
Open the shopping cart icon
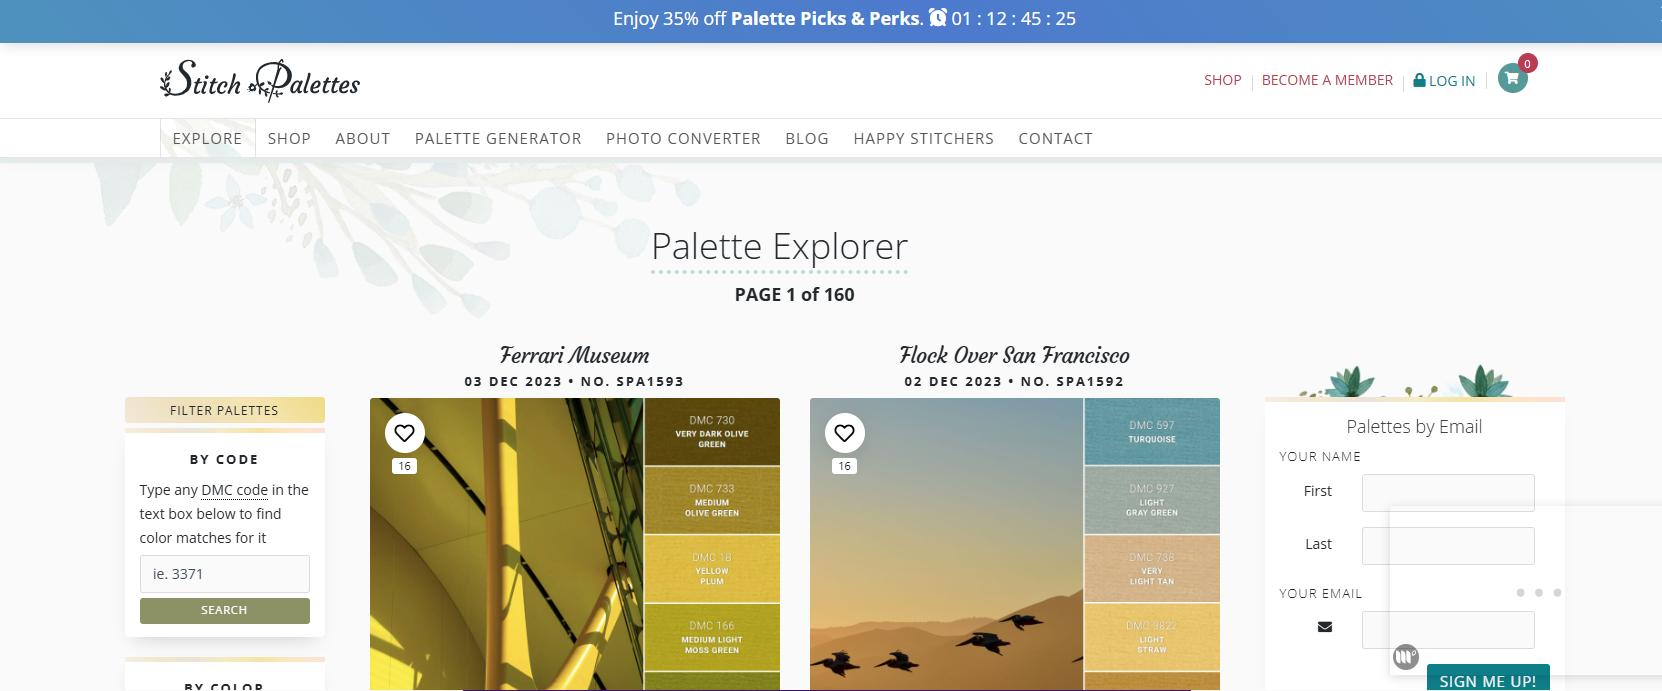[x=1512, y=78]
